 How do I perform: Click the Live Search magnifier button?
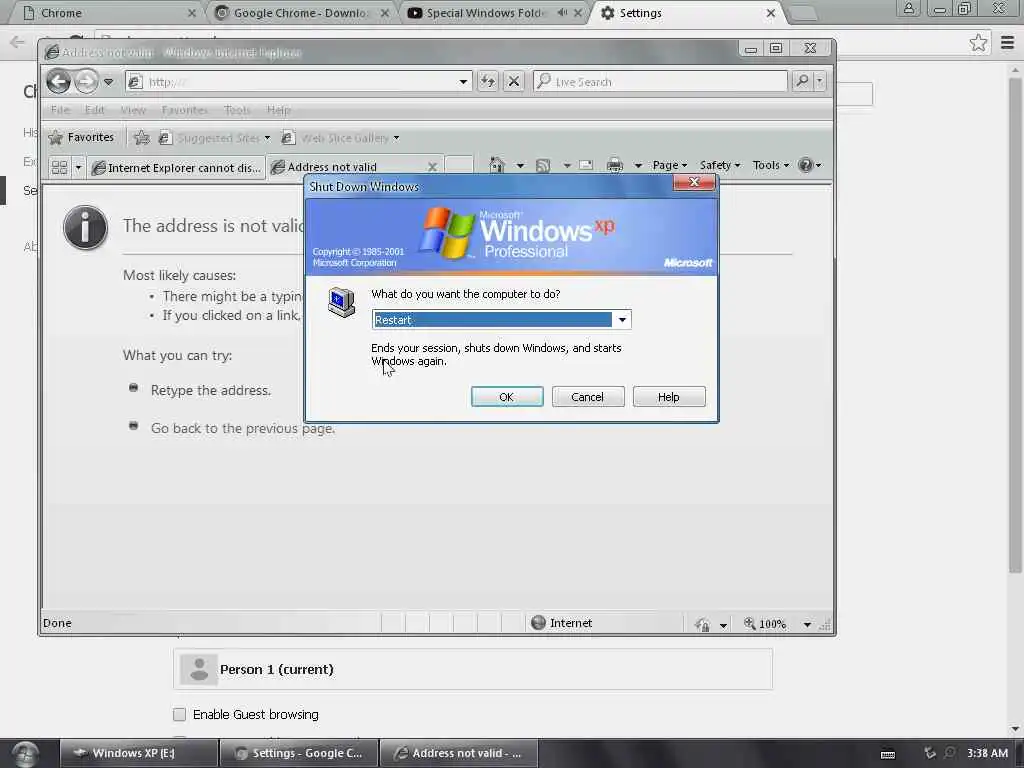click(x=802, y=81)
